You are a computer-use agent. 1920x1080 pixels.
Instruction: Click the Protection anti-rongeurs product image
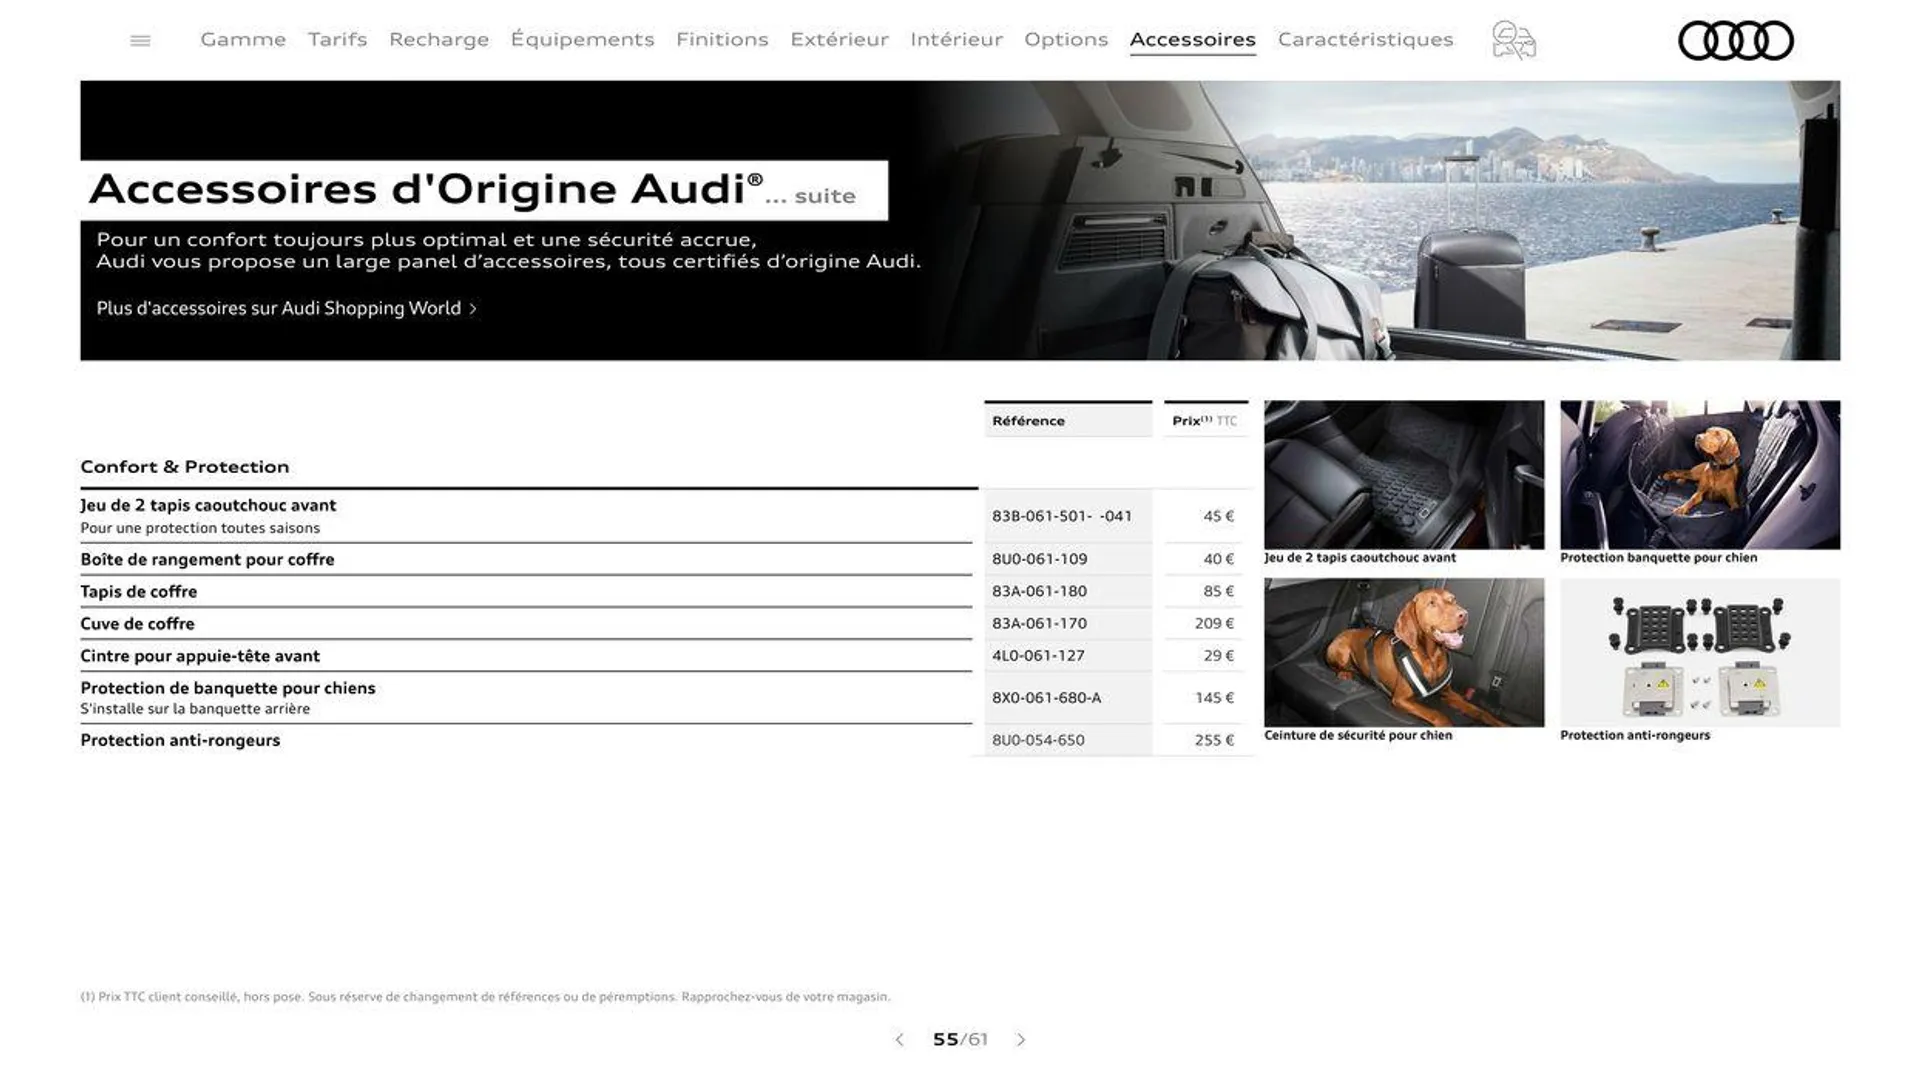tap(1699, 652)
